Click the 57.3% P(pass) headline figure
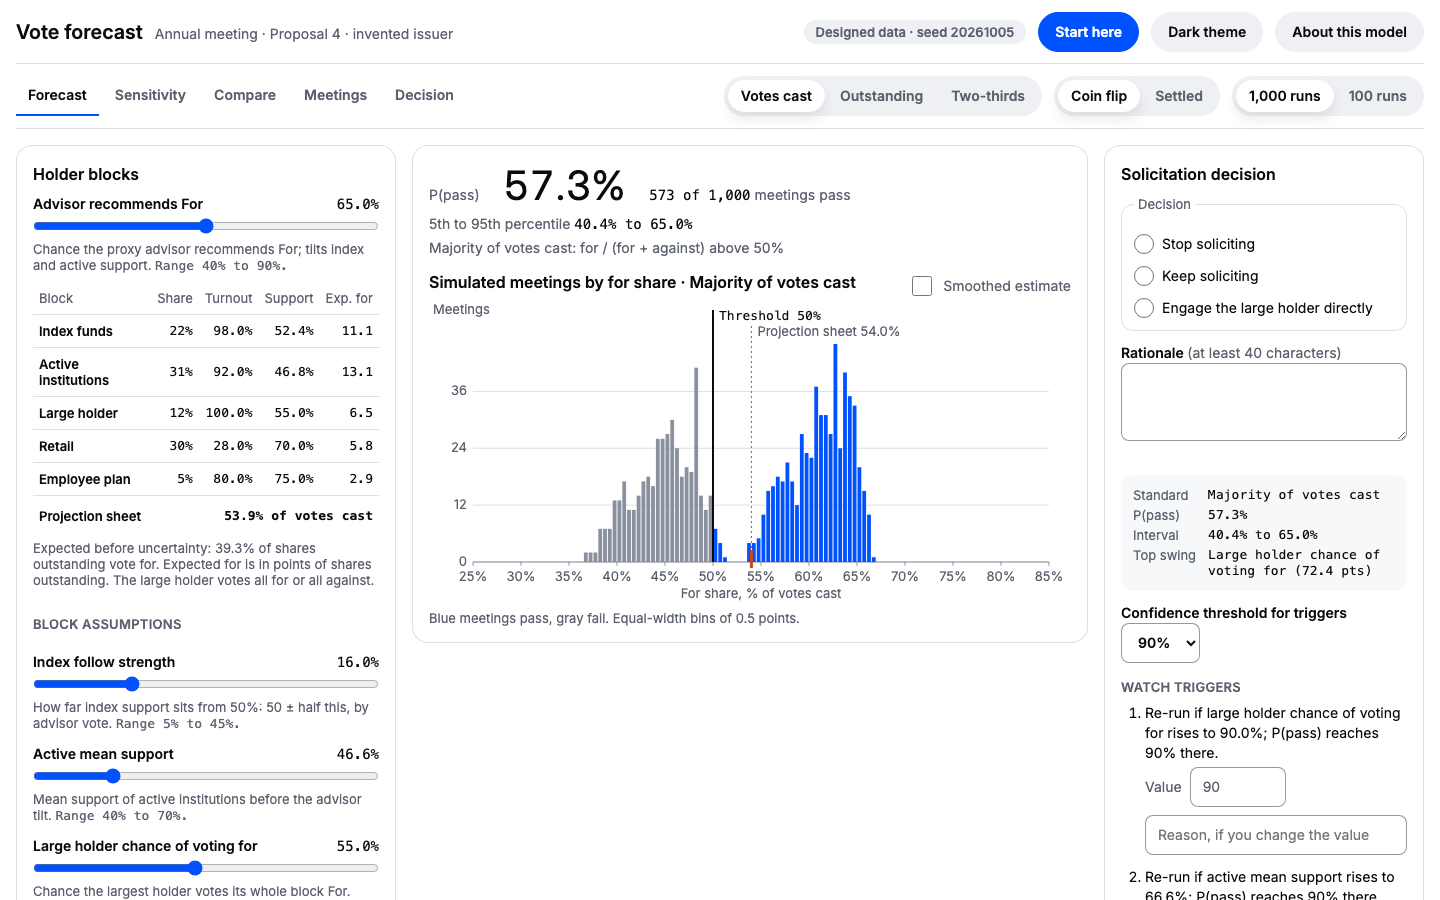Image resolution: width=1440 pixels, height=900 pixels. click(564, 186)
